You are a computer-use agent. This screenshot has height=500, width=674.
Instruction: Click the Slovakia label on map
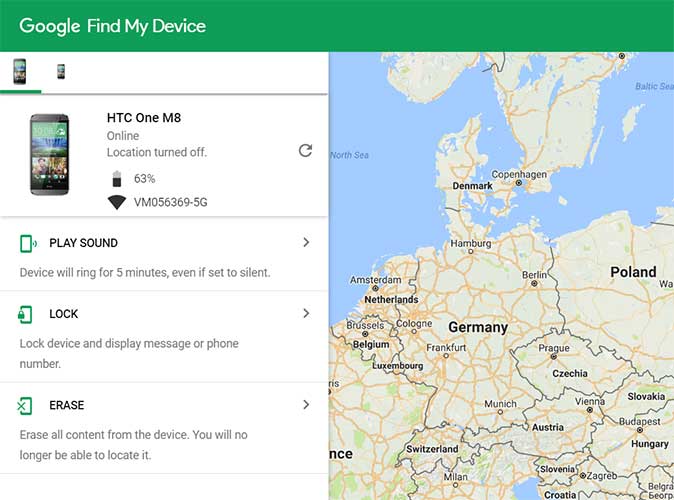tap(646, 396)
